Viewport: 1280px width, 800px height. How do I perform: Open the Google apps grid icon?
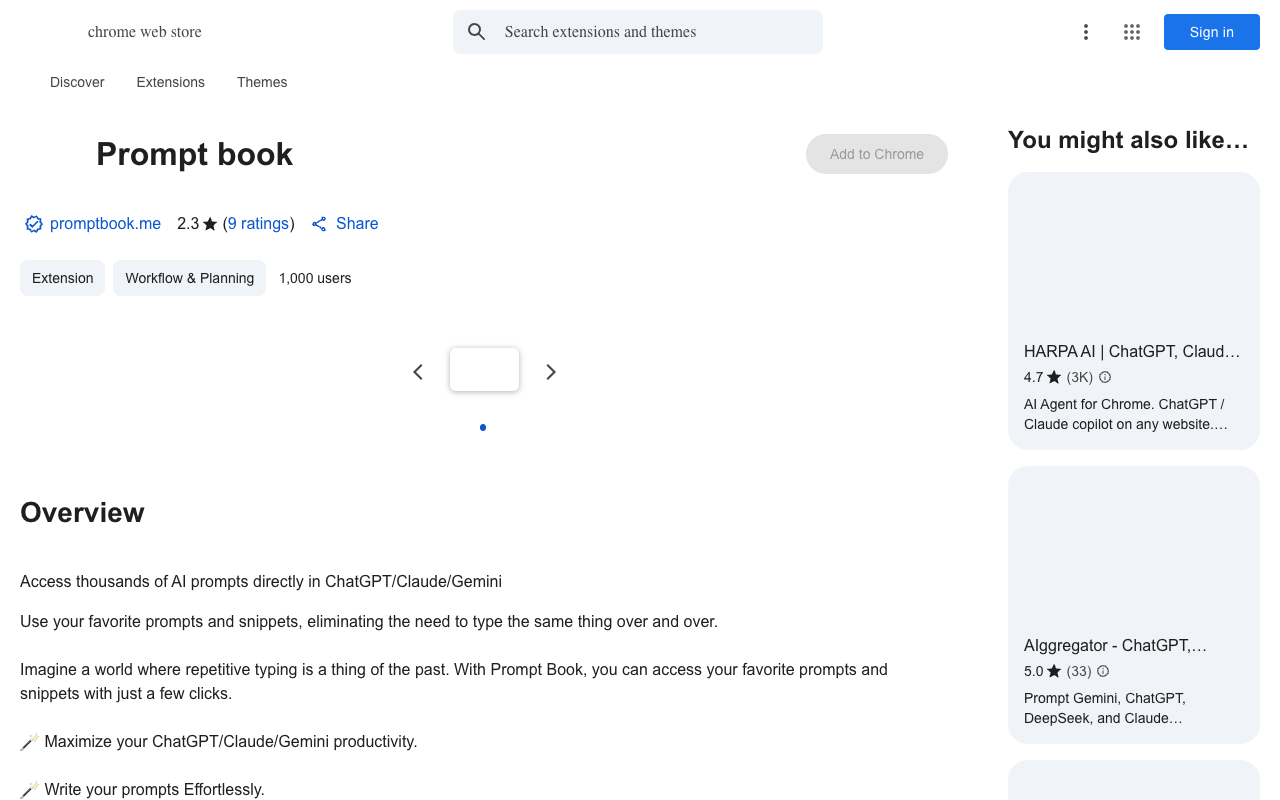coord(1132,32)
